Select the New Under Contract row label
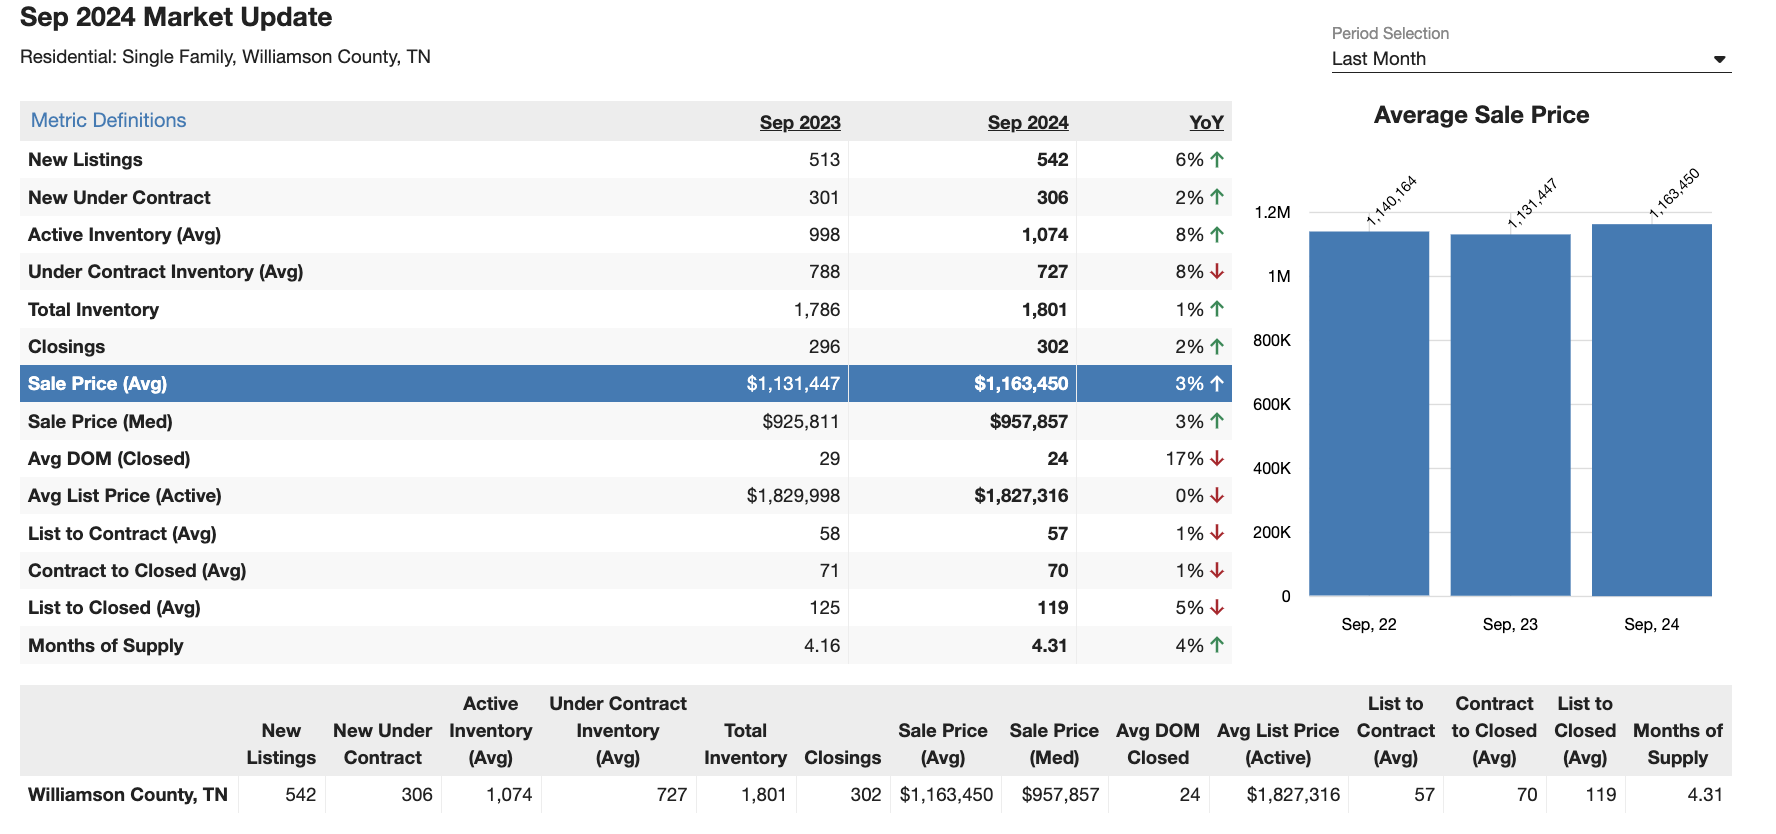 point(119,197)
